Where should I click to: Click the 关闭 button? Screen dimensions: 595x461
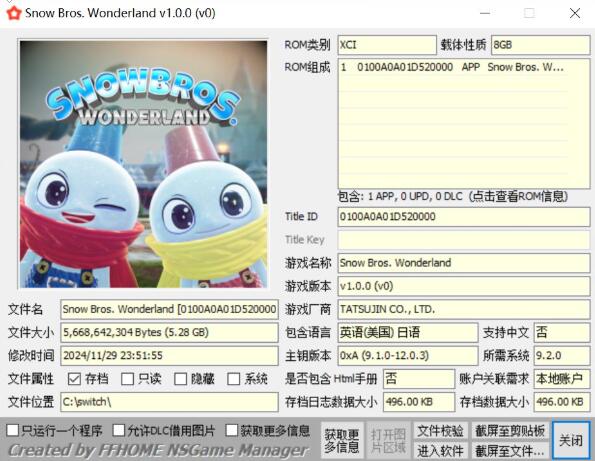click(571, 440)
